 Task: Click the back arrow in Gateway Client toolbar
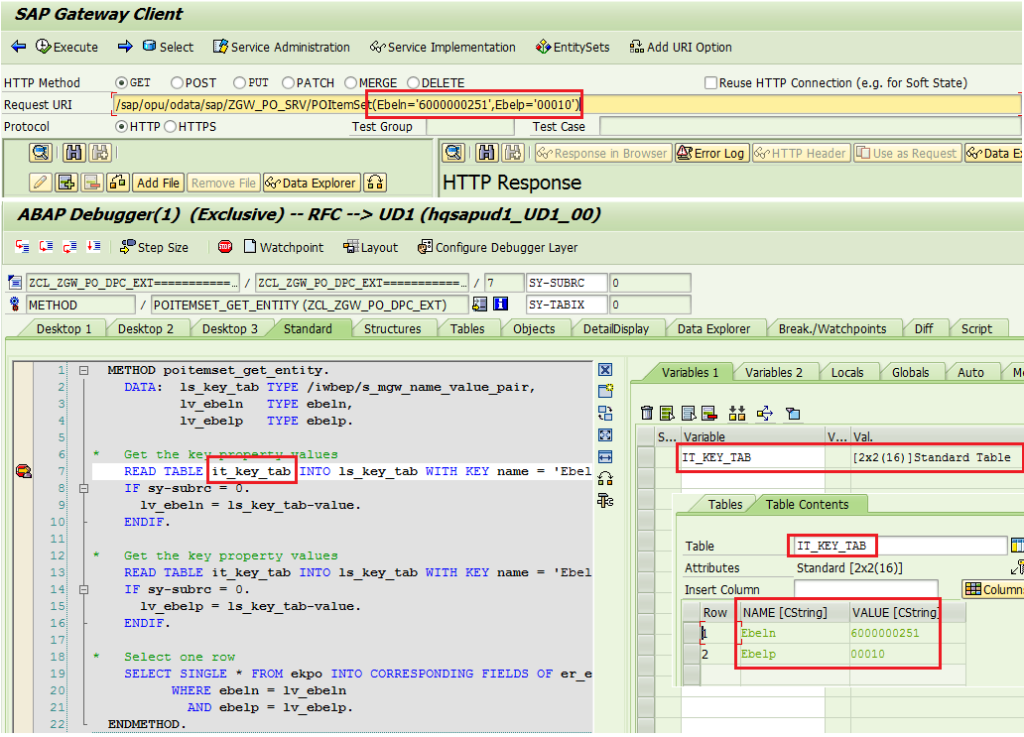pyautogui.click(x=18, y=46)
